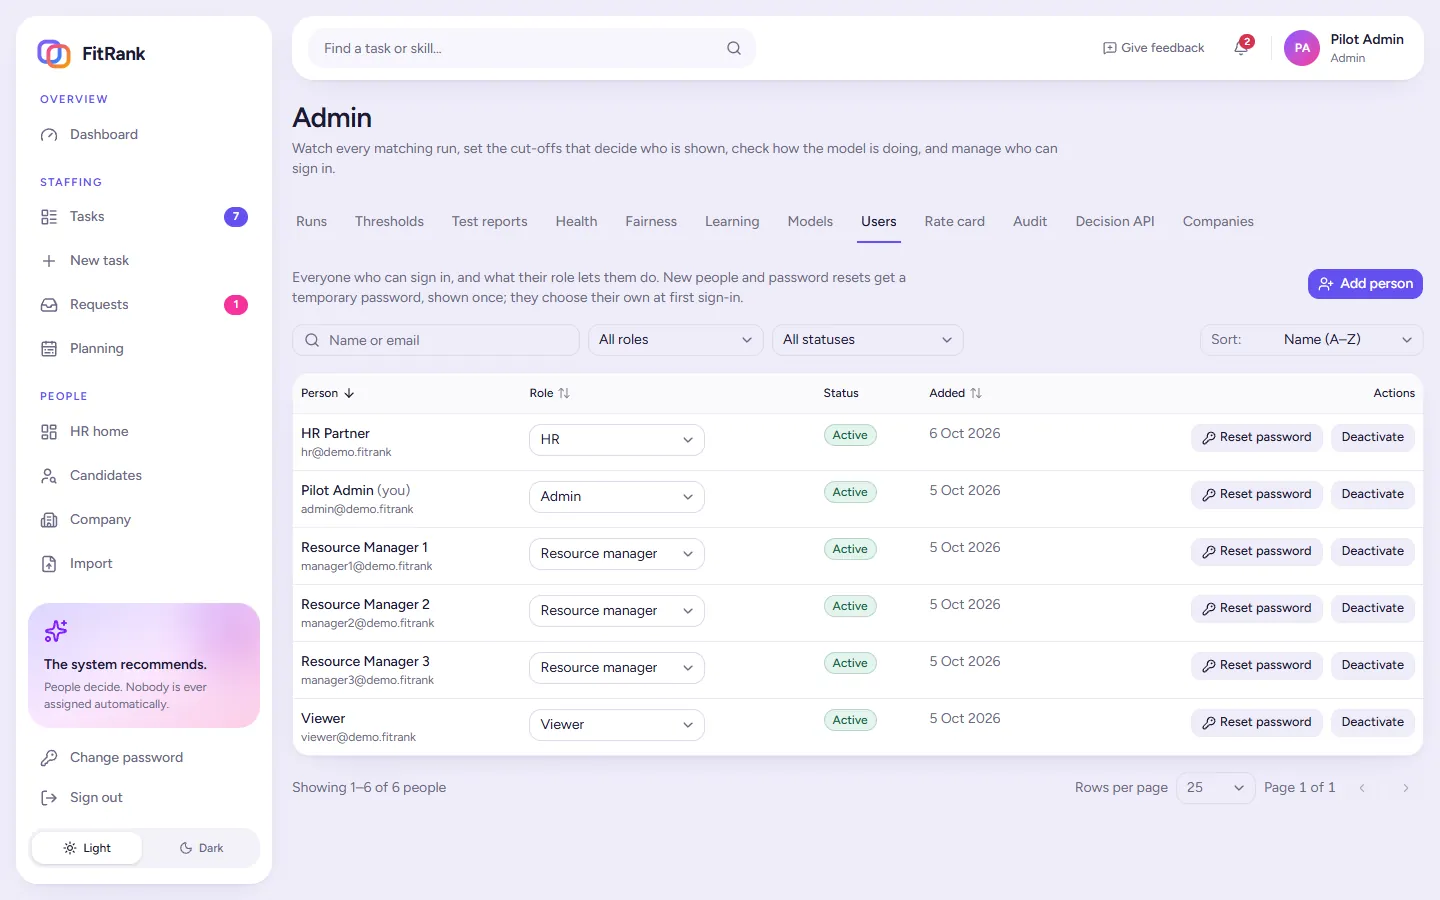Switch to Light theme
The width and height of the screenshot is (1440, 900).
click(87, 848)
